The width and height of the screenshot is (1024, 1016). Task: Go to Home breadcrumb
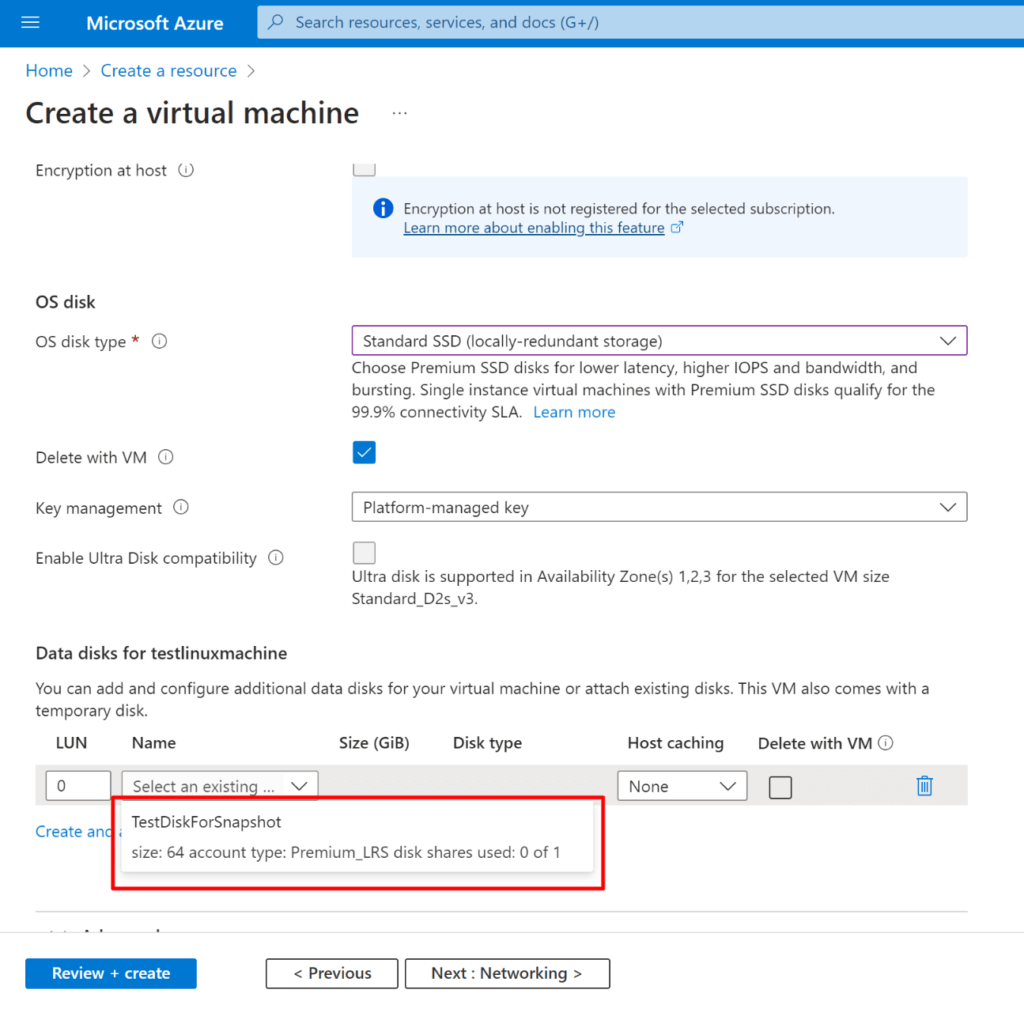click(49, 71)
